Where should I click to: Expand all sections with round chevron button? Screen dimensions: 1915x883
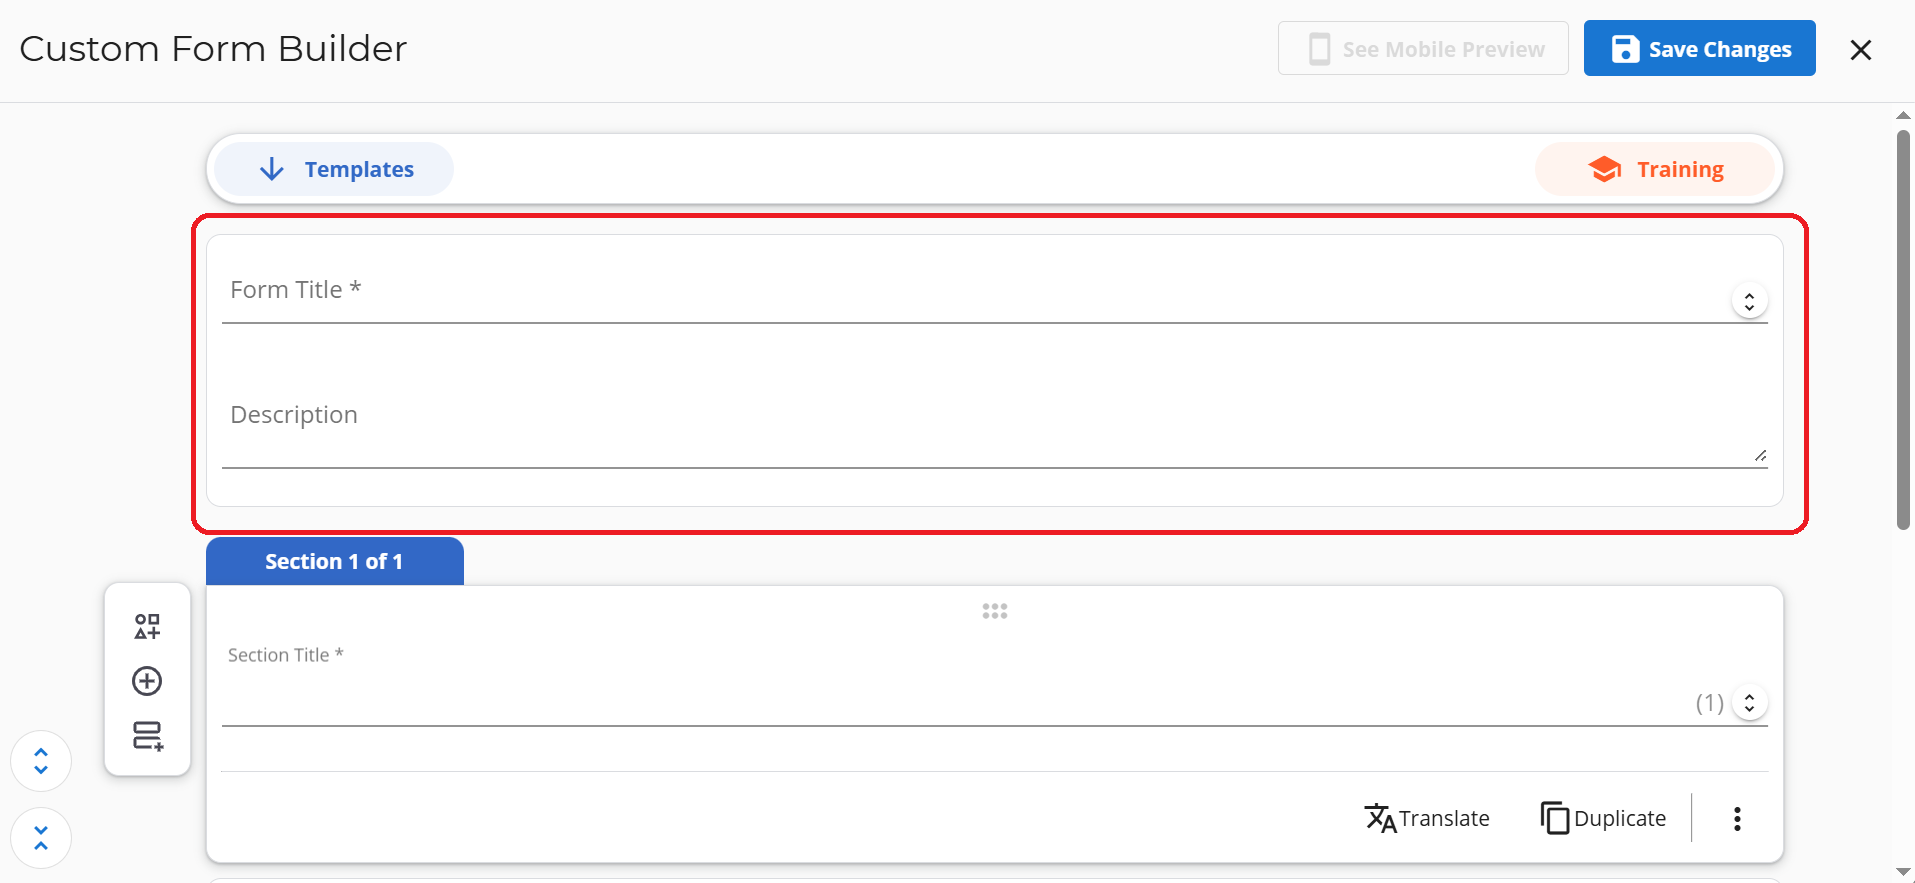41,761
